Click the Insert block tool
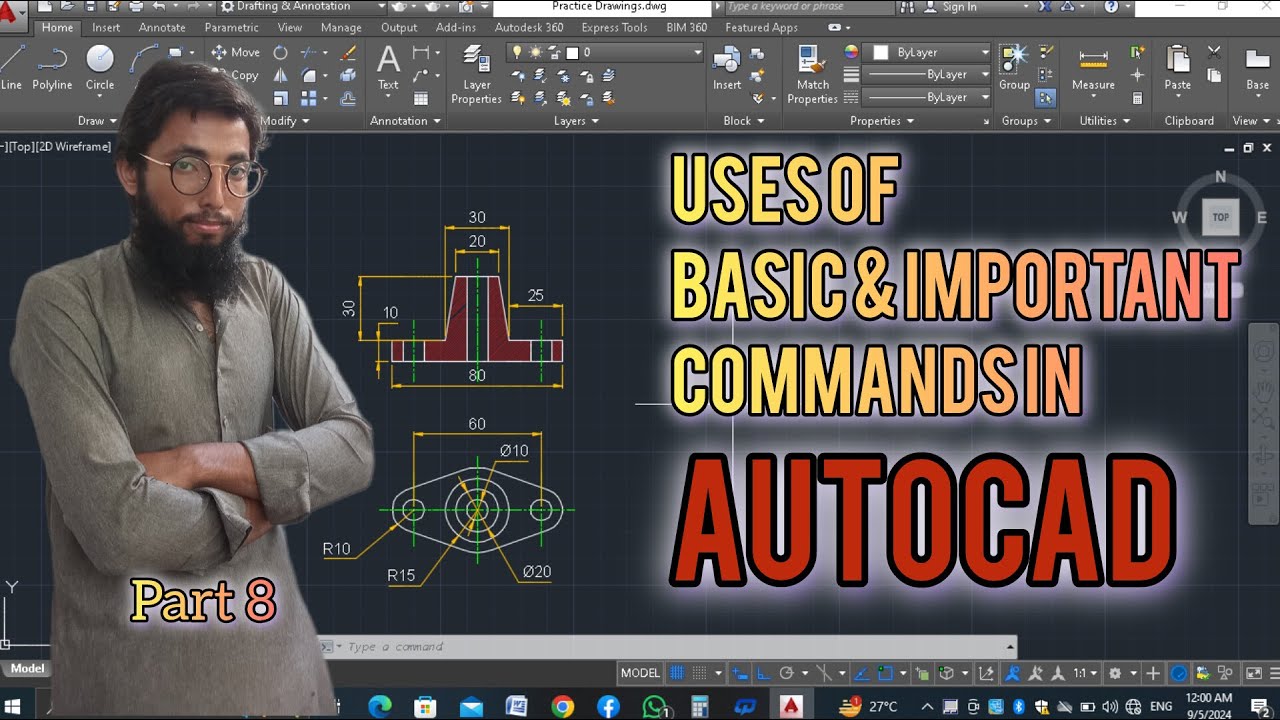 coord(727,67)
